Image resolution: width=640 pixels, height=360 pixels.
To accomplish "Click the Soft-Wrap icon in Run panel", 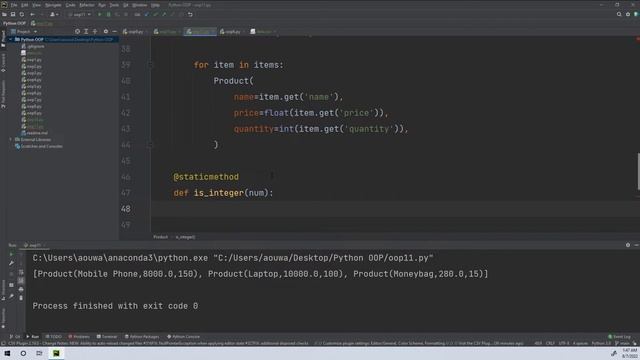I will click(21, 272).
